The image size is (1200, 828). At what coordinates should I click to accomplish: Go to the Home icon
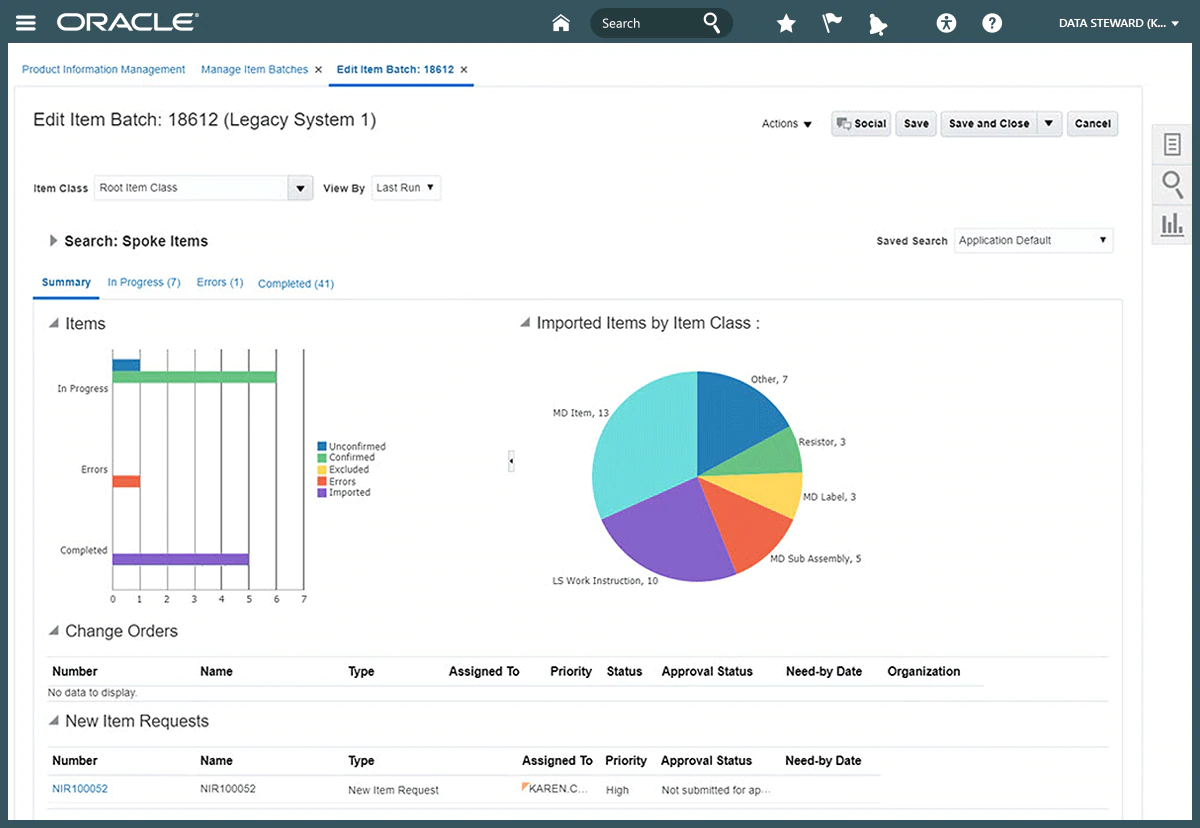coord(561,23)
